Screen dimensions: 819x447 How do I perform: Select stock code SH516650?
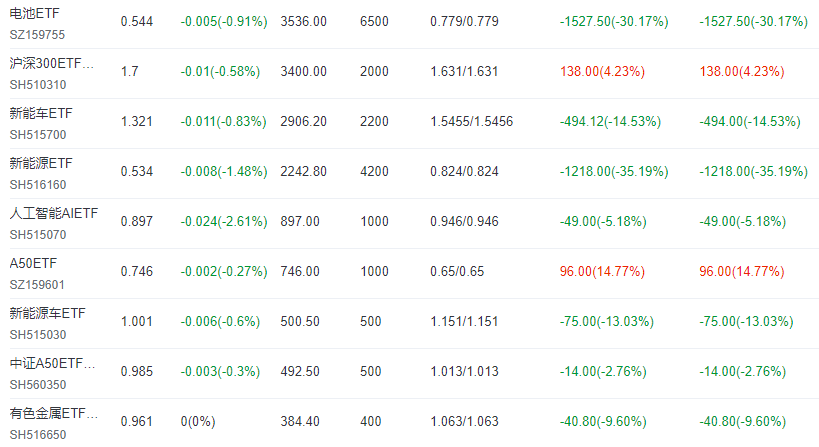(x=38, y=435)
